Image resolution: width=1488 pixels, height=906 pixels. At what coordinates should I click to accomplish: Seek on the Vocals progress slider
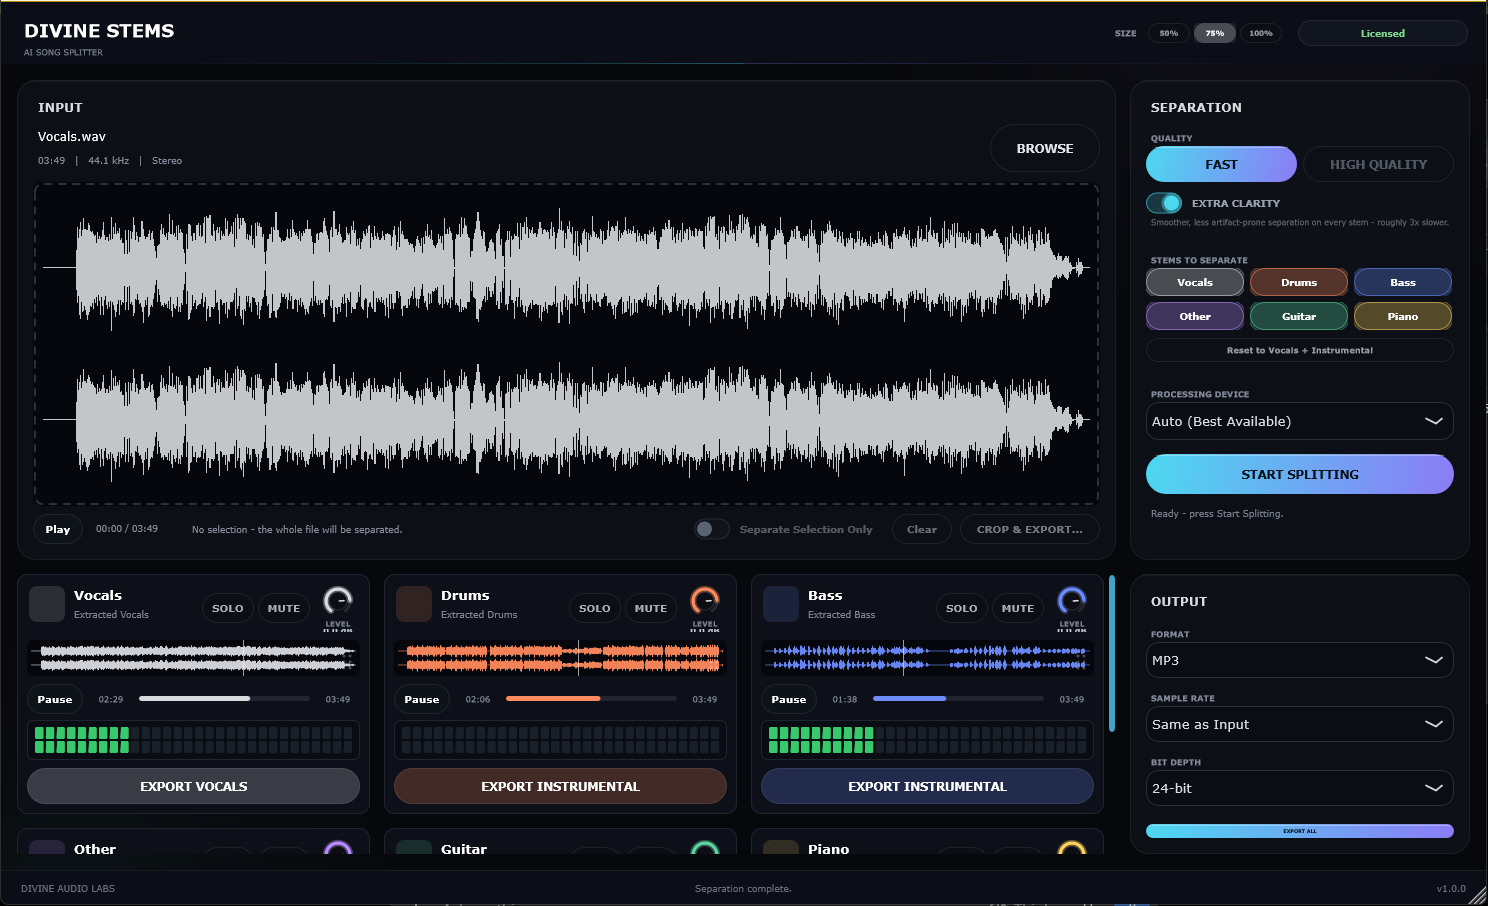[224, 699]
